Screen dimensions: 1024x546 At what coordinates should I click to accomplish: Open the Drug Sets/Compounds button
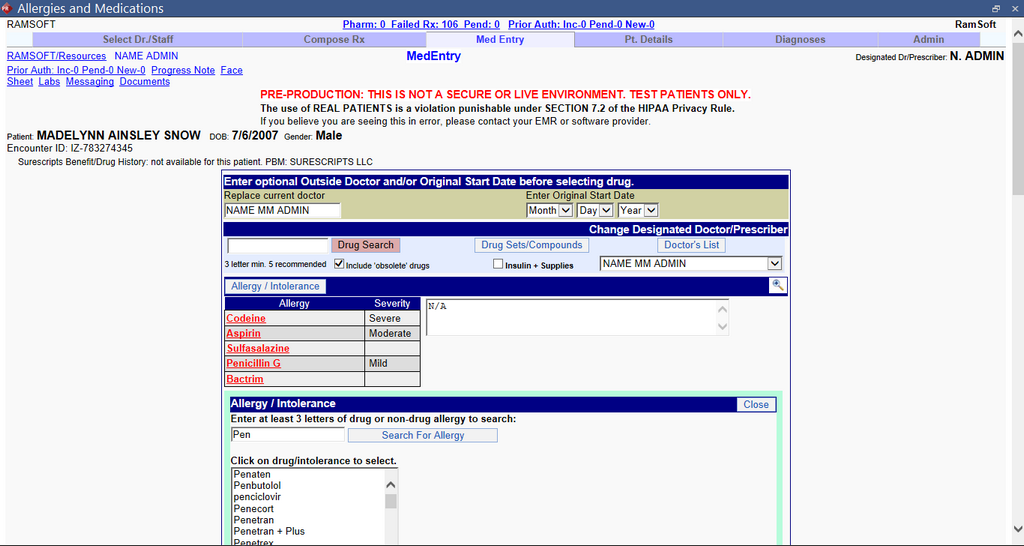coord(531,245)
